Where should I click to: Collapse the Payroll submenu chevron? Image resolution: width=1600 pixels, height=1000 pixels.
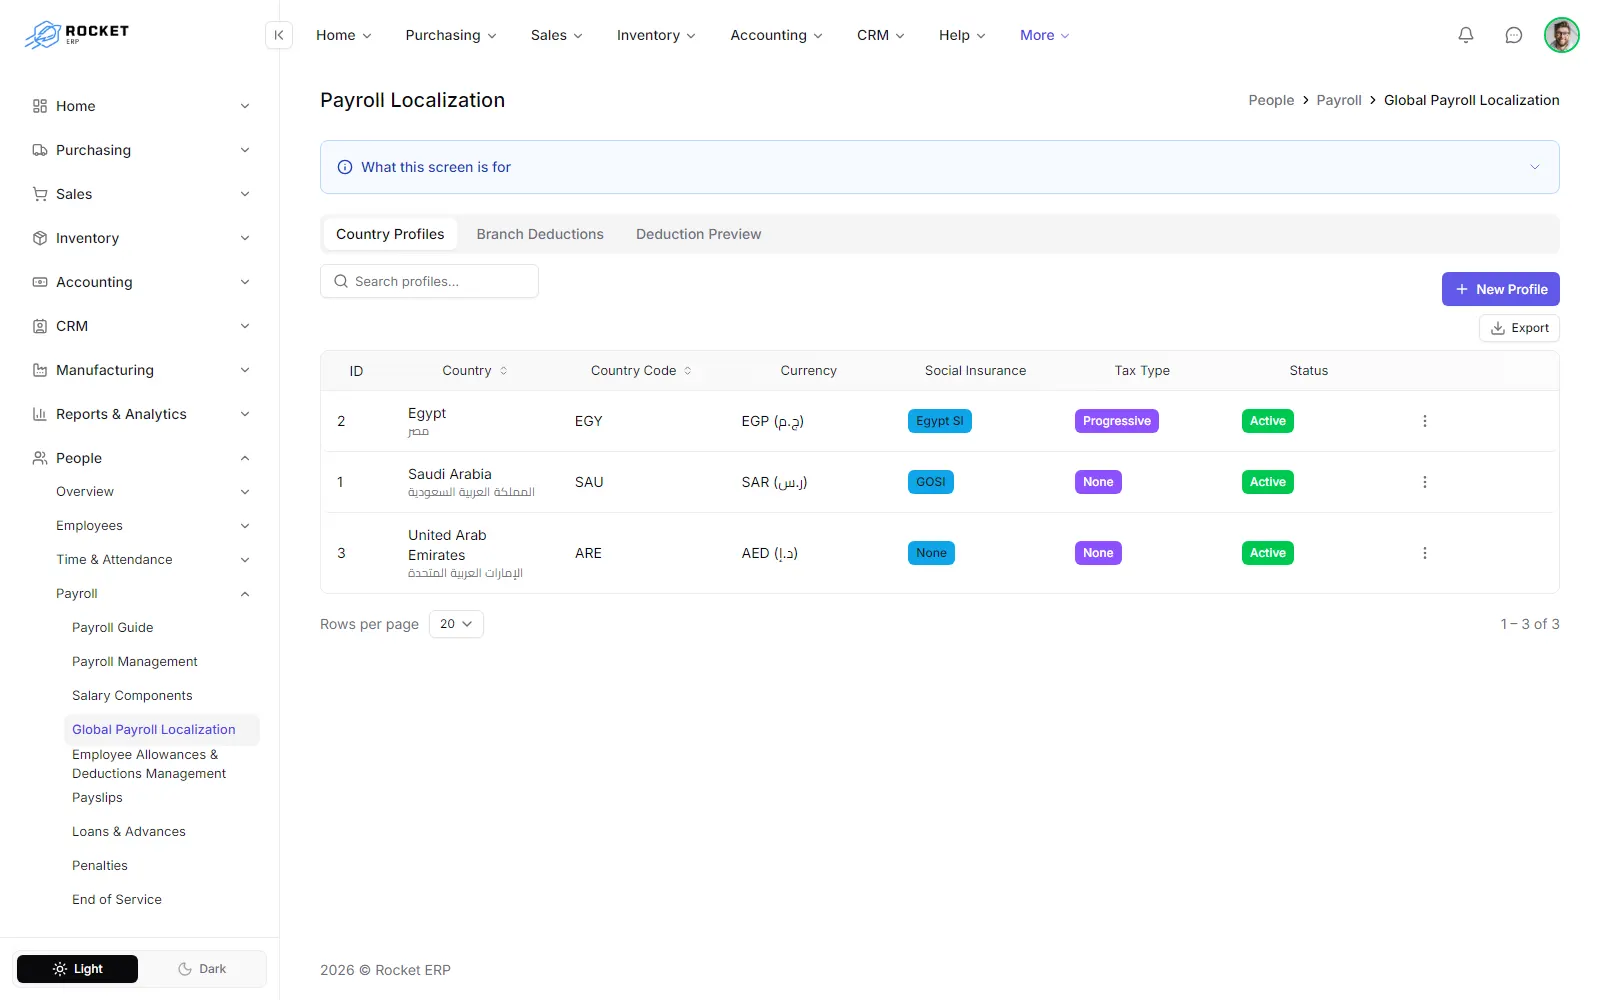[x=245, y=594]
